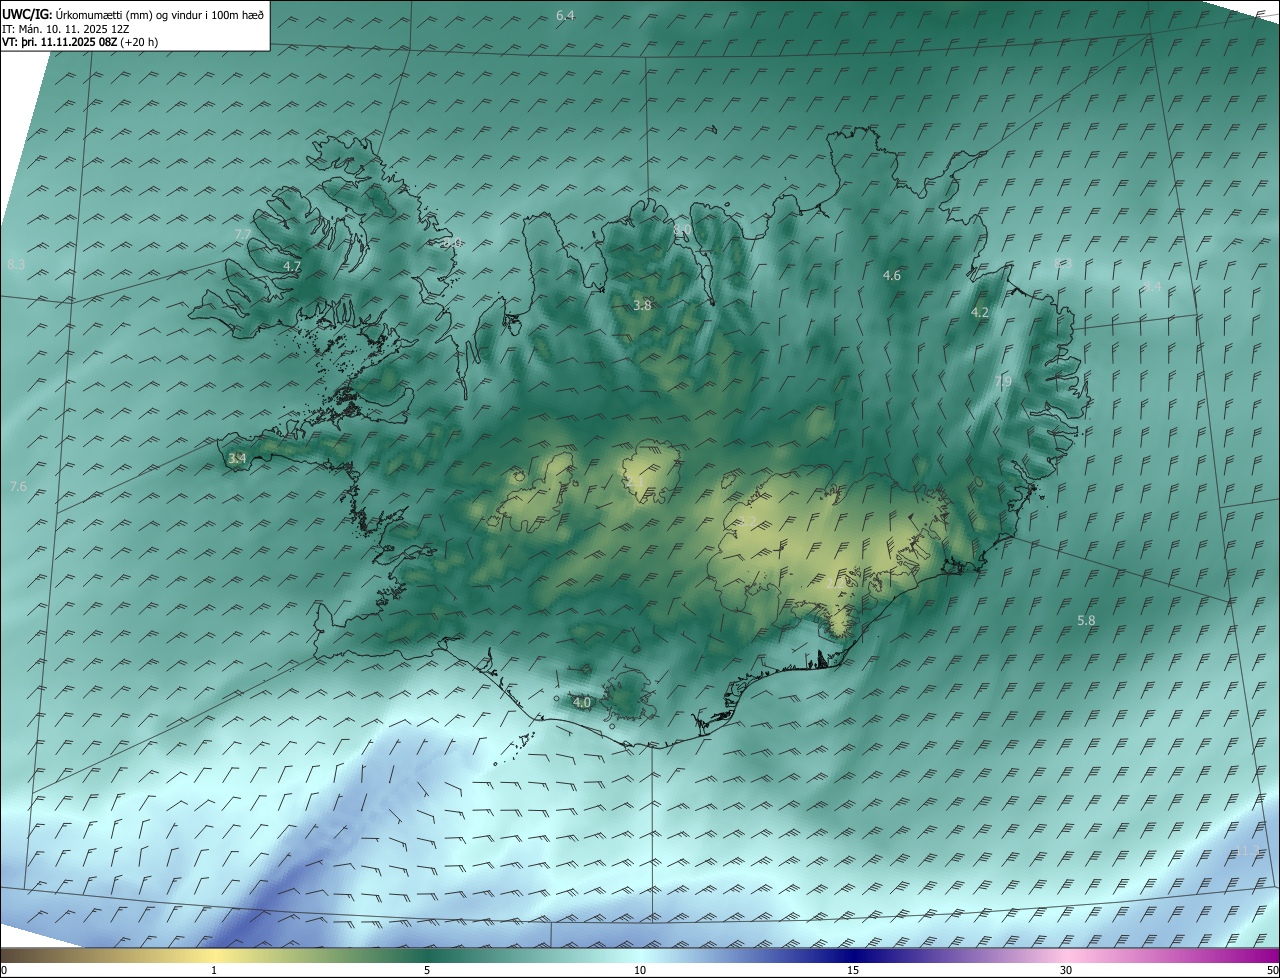Select the init time line 'IT: Mán. 10. 11. 2025 12Z'
The image size is (1280, 978).
(65, 29)
